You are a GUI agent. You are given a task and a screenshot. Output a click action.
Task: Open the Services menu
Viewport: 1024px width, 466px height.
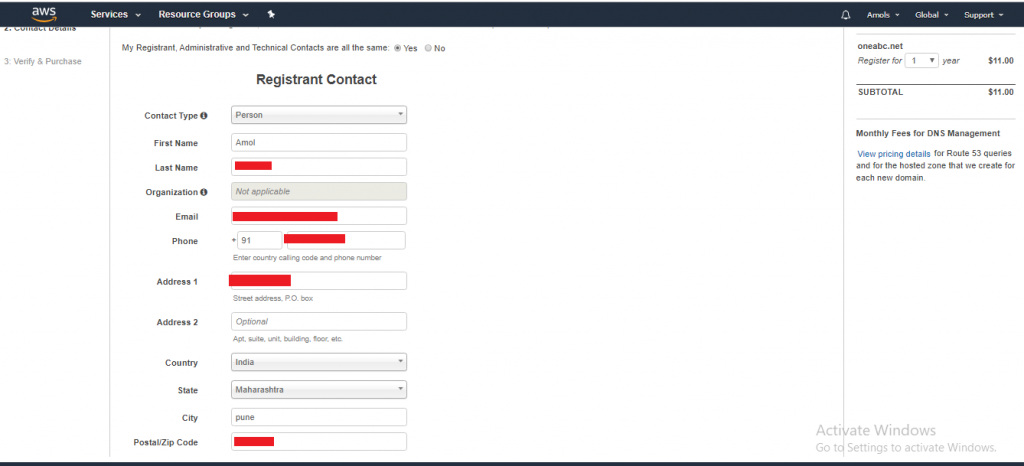(x=116, y=14)
